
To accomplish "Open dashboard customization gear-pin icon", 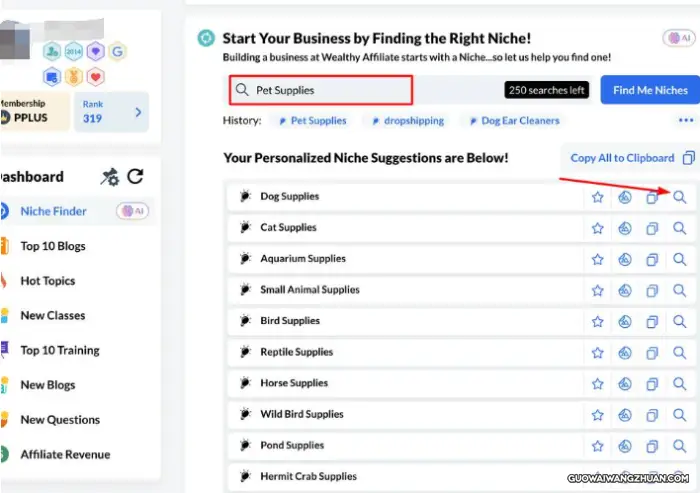I will point(109,177).
